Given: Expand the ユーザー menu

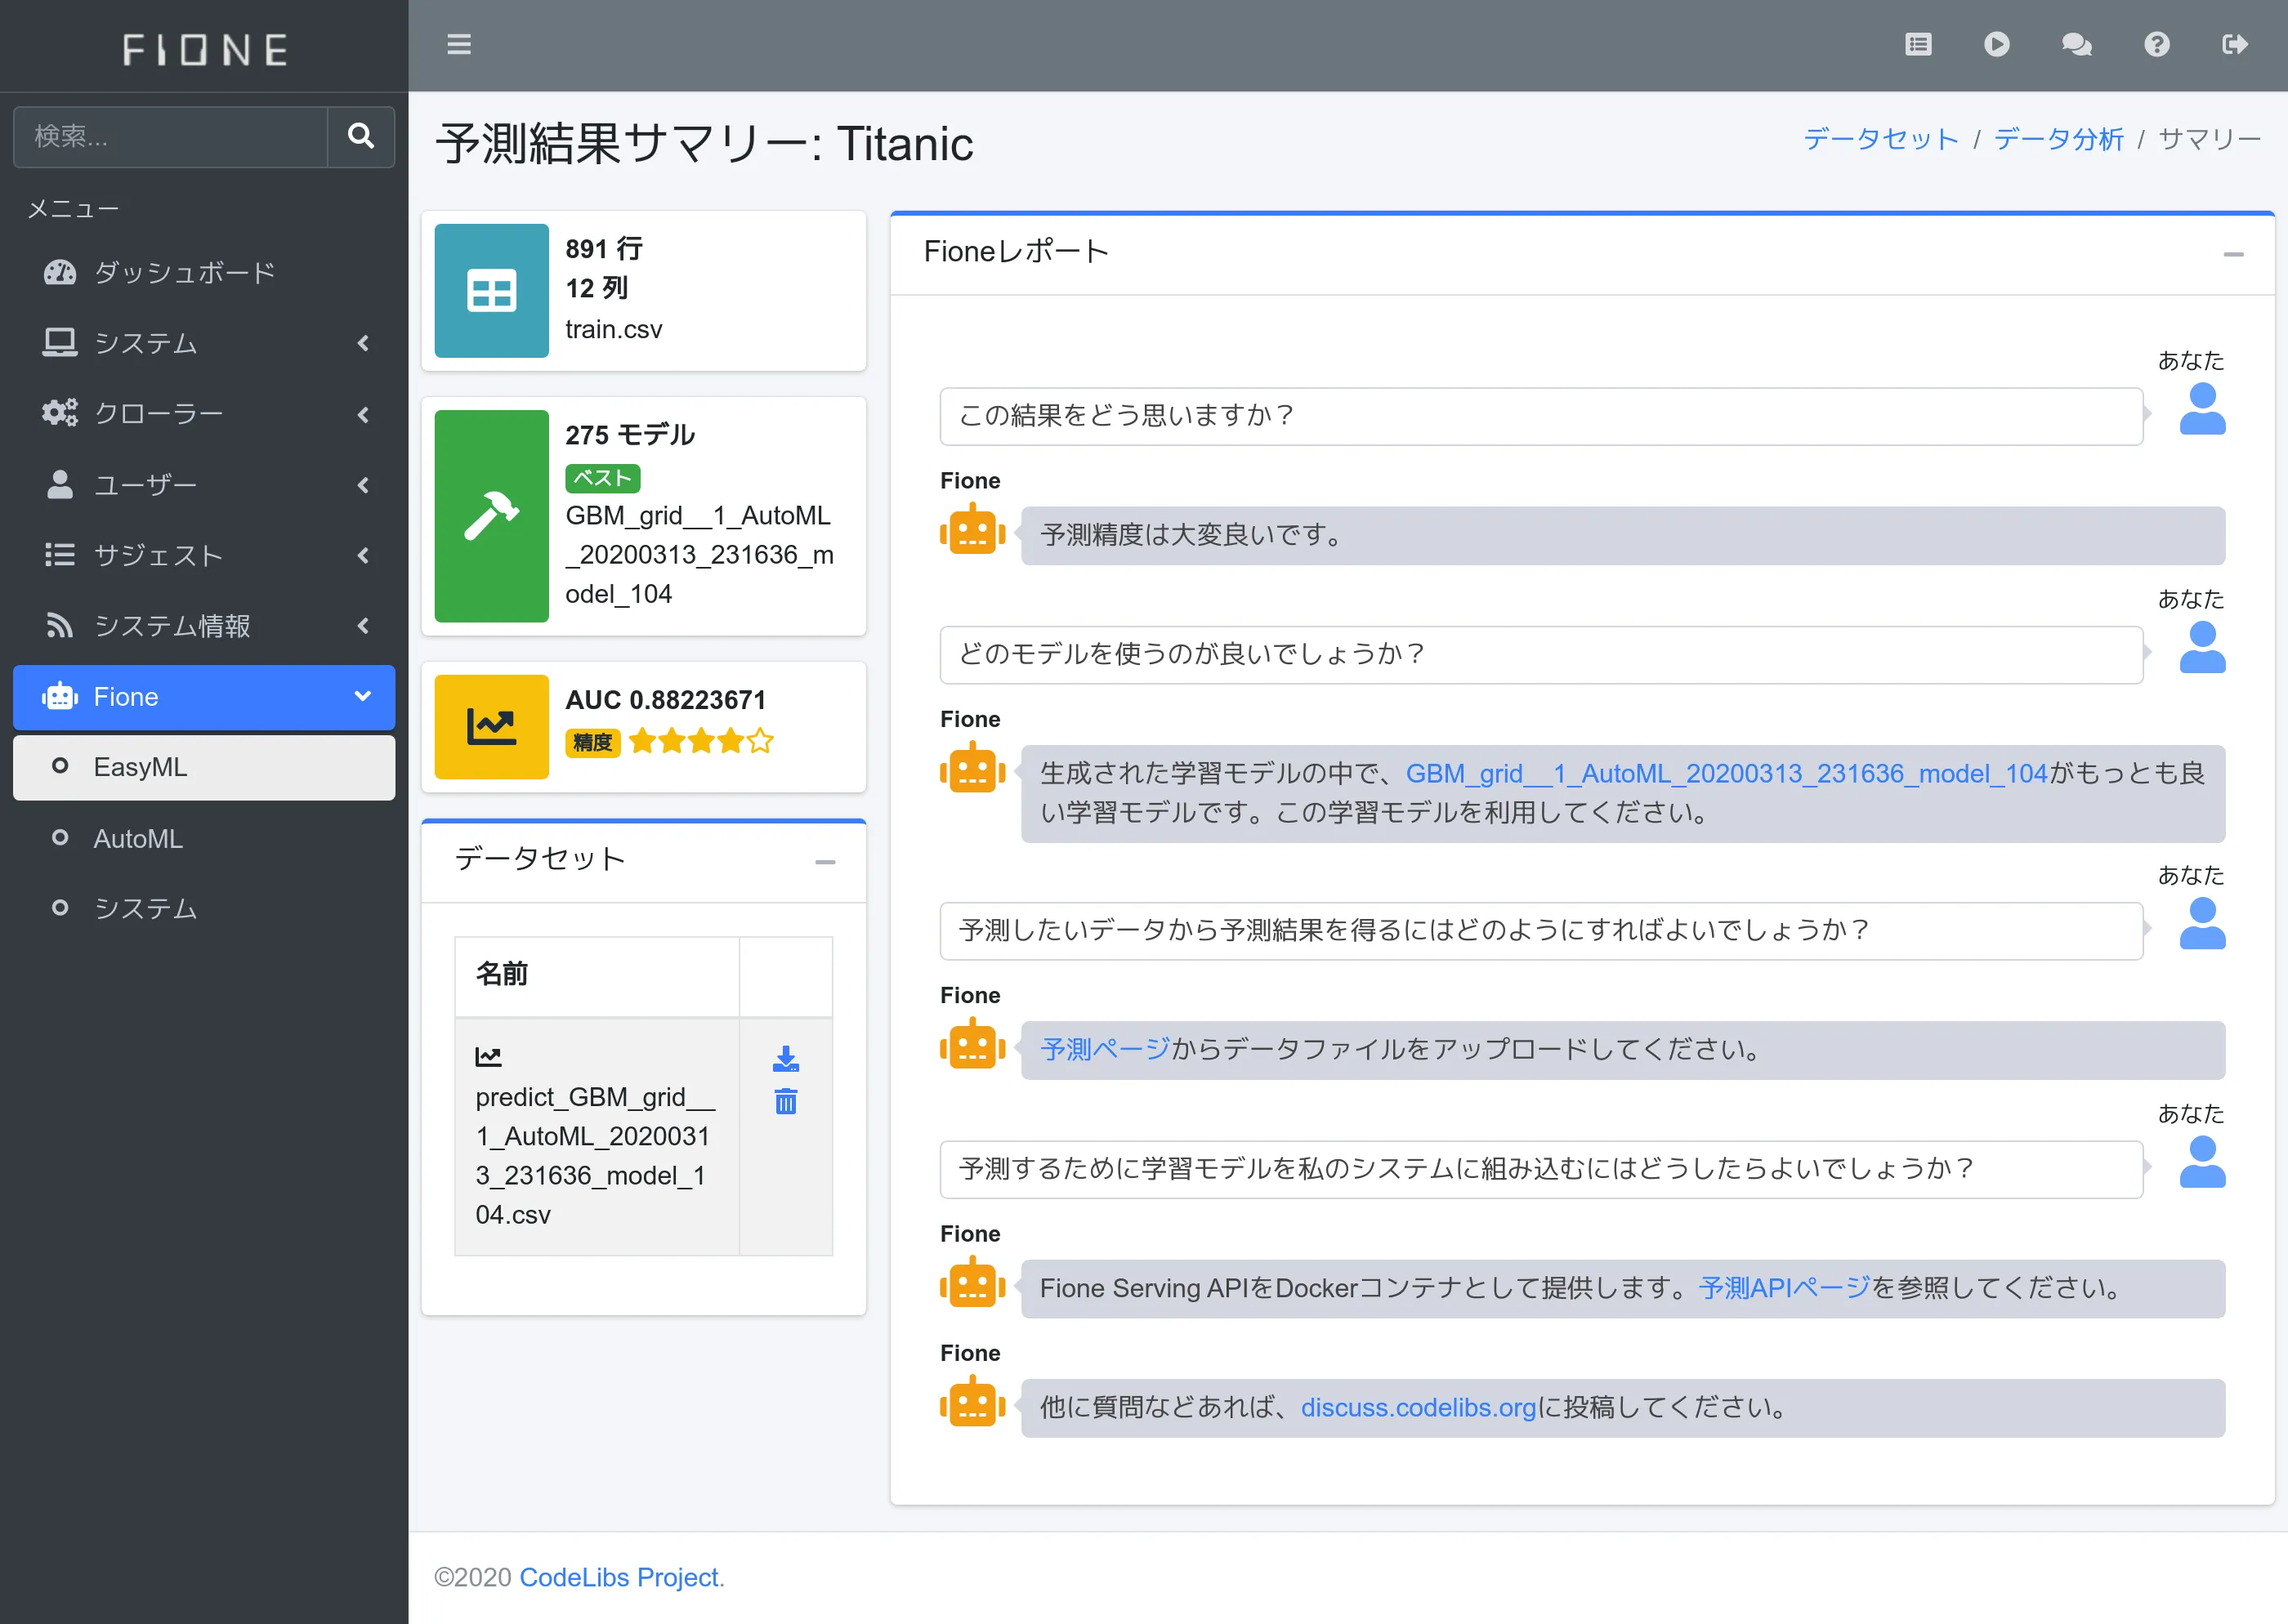Looking at the screenshot, I should [x=204, y=485].
